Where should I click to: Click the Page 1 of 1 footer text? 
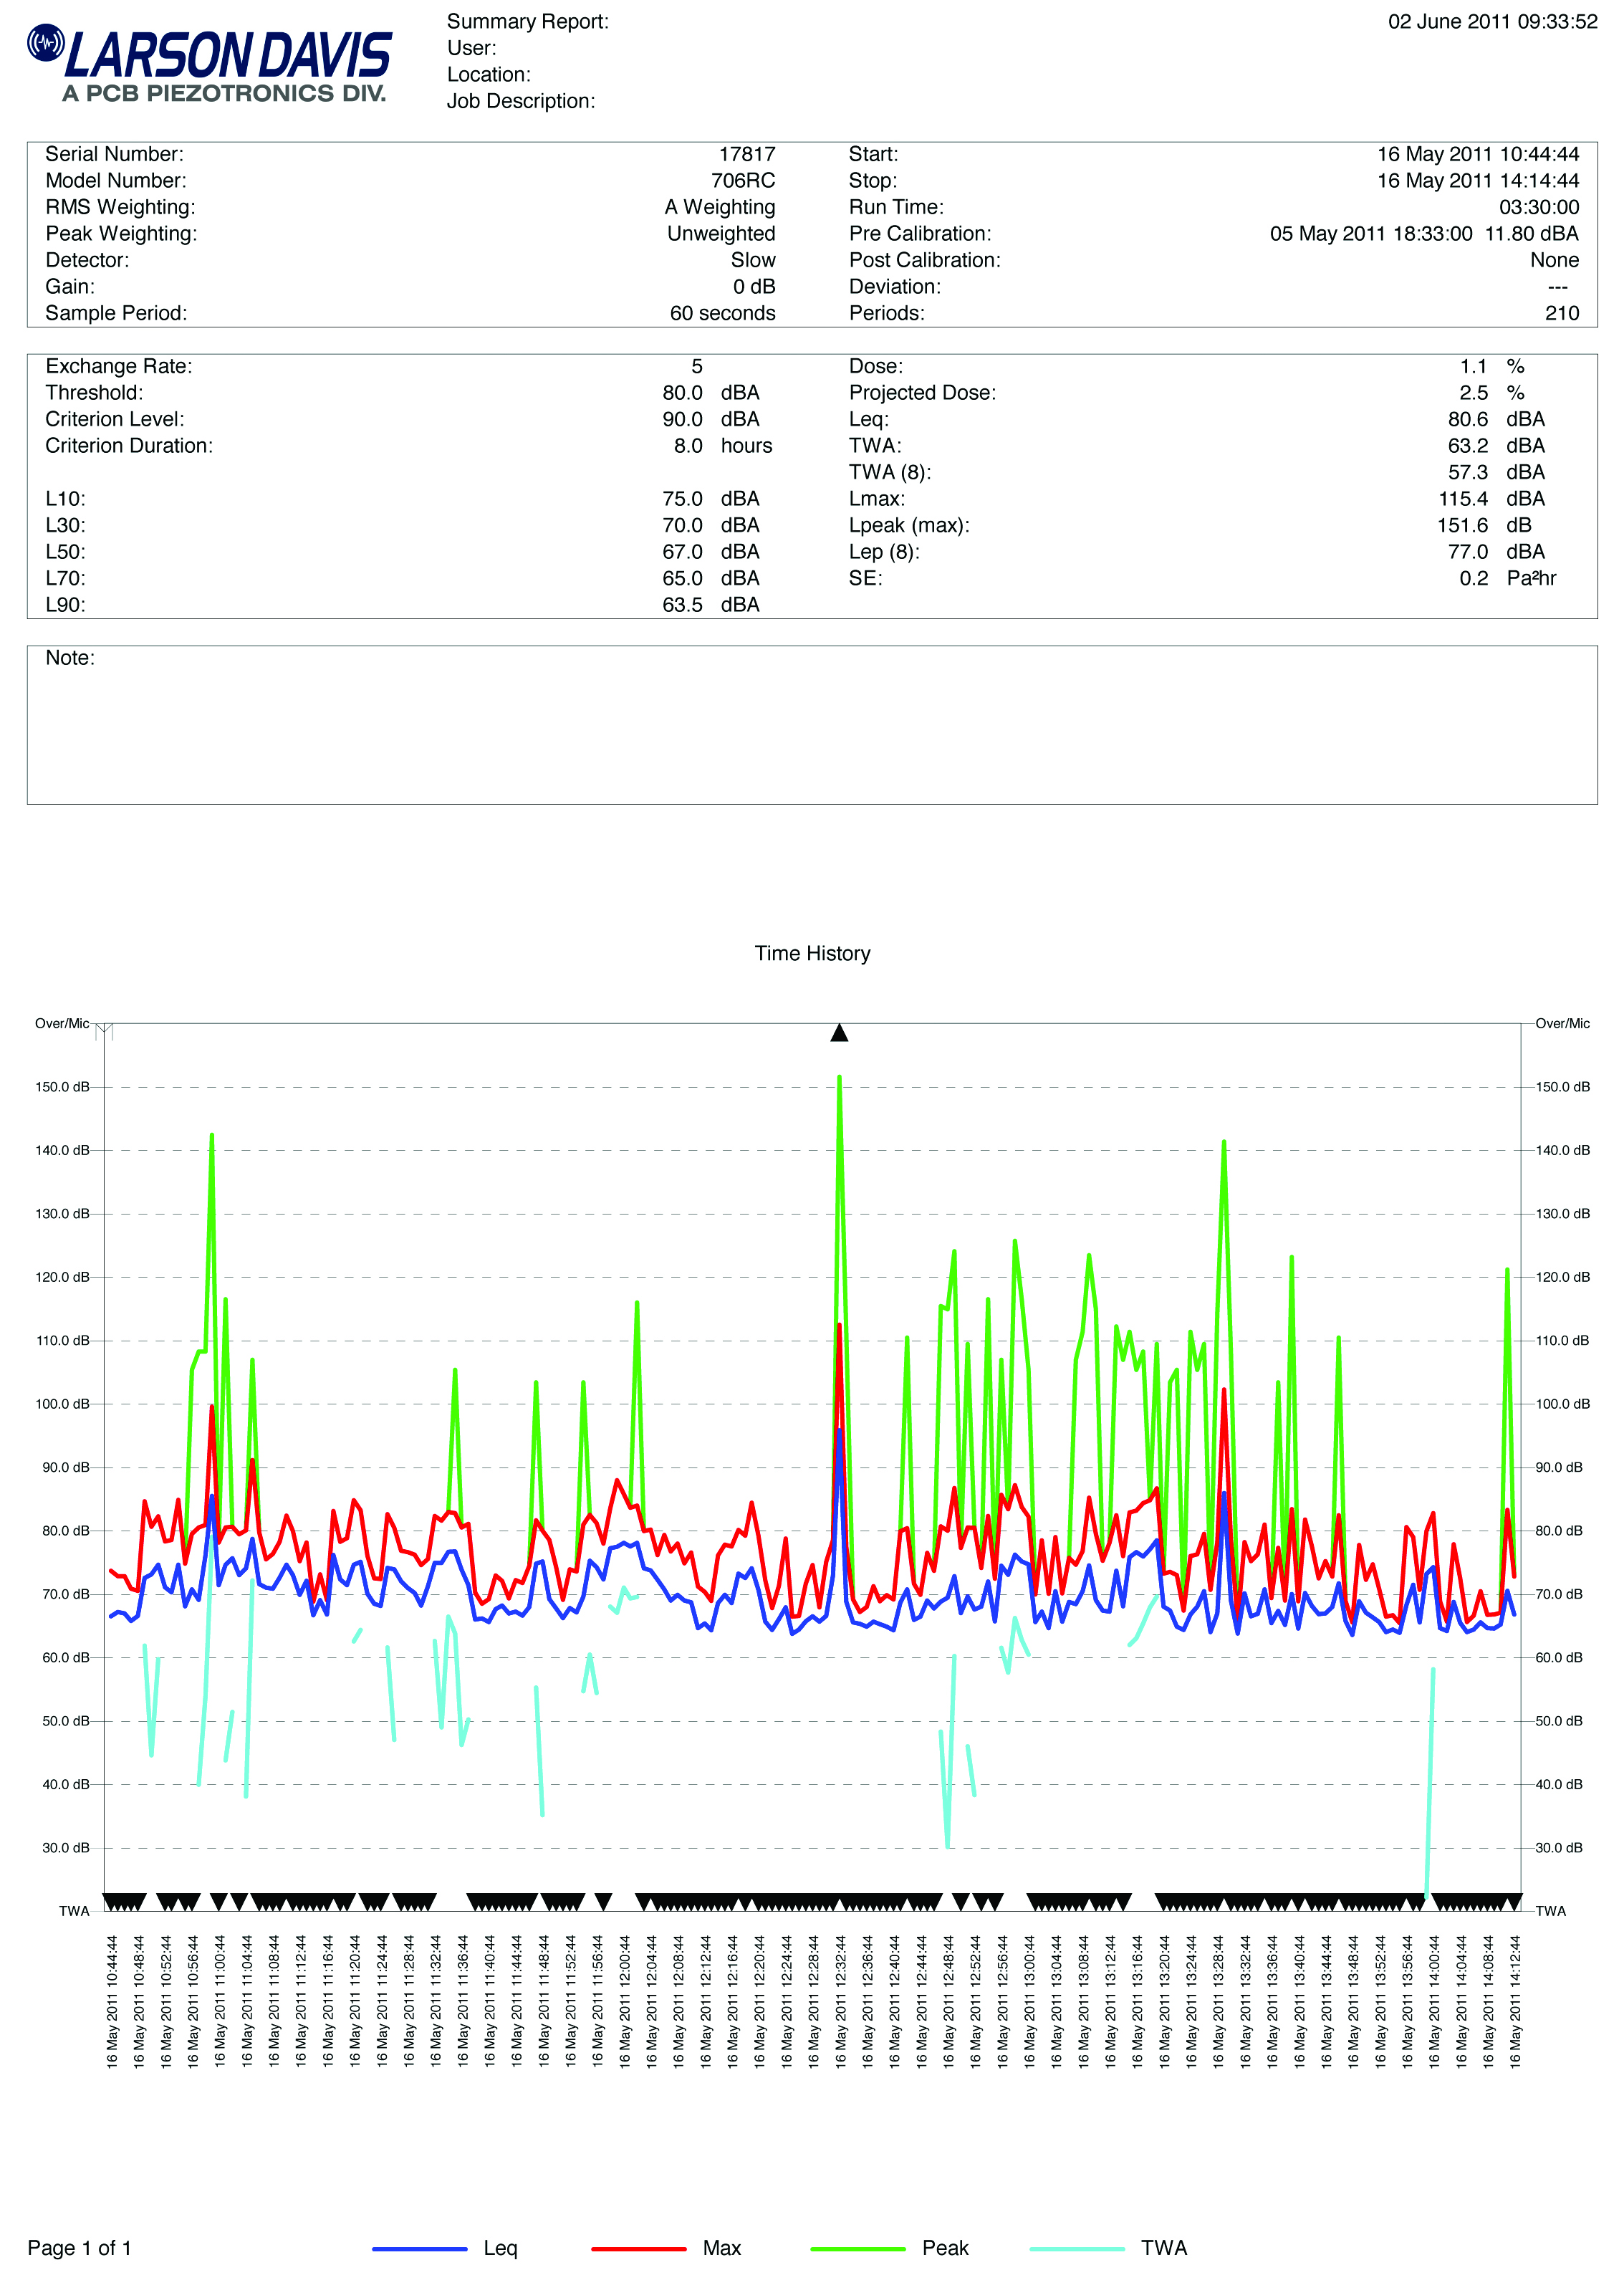79,2248
